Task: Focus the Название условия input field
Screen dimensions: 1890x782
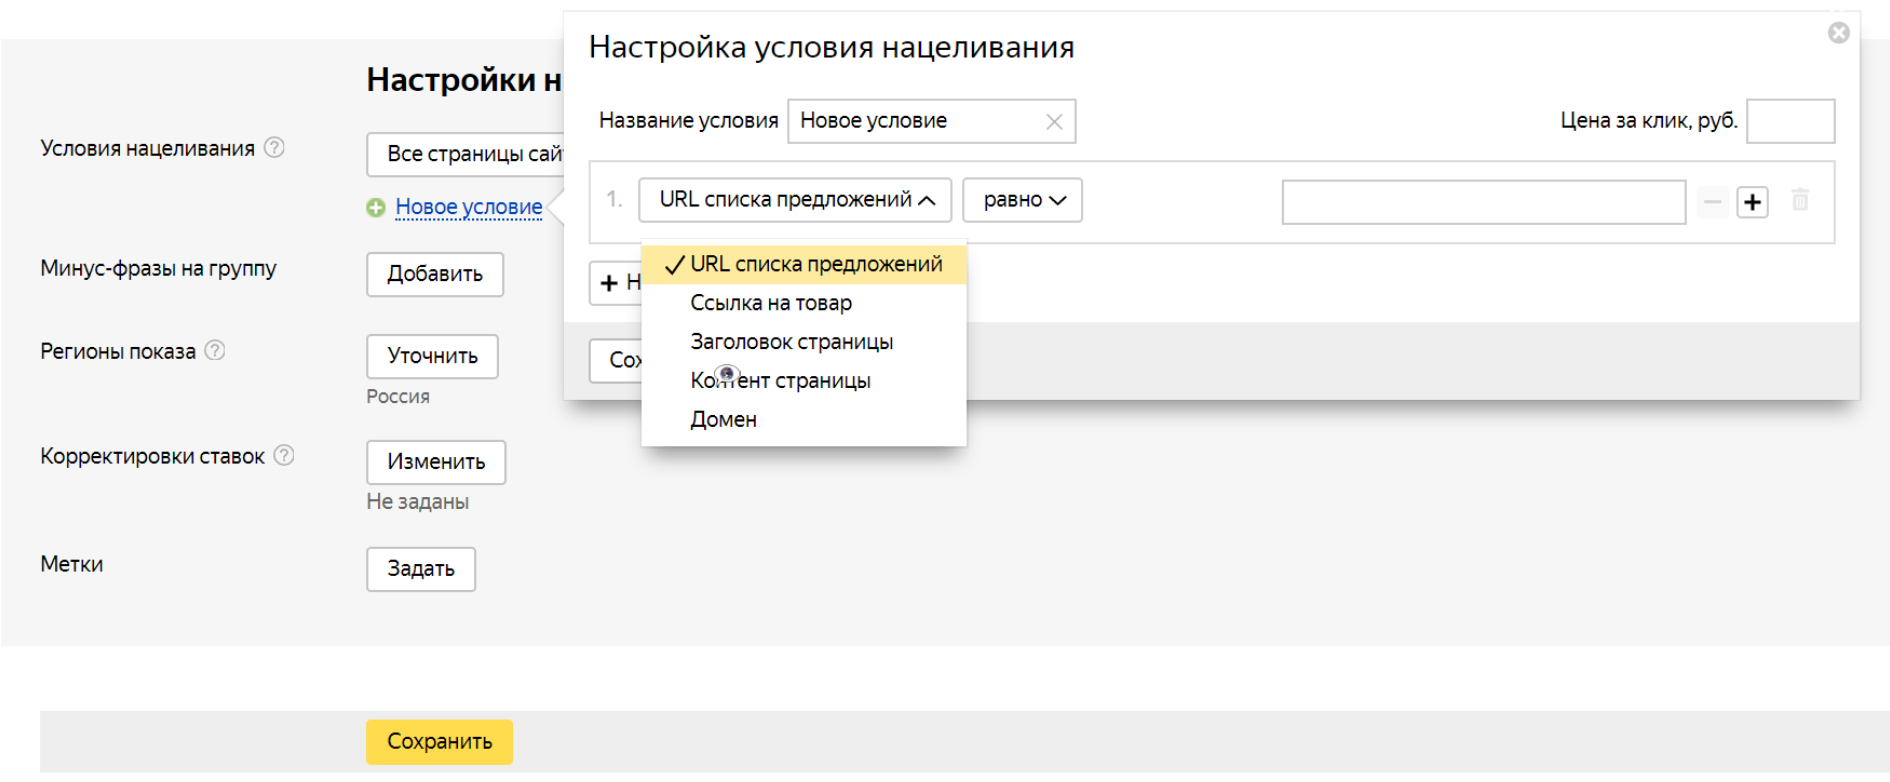Action: pos(931,121)
